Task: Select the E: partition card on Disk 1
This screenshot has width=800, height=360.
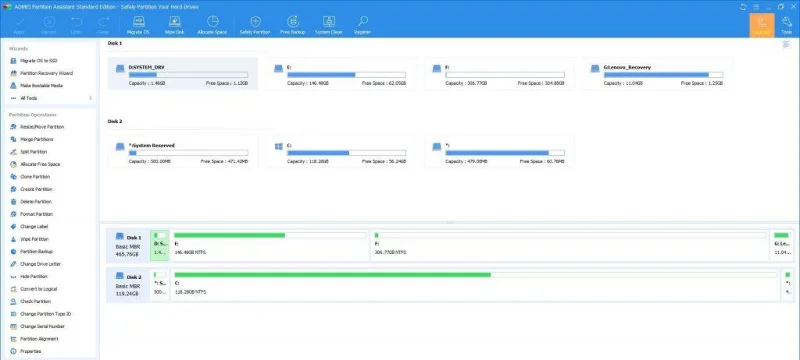Action: [x=341, y=73]
